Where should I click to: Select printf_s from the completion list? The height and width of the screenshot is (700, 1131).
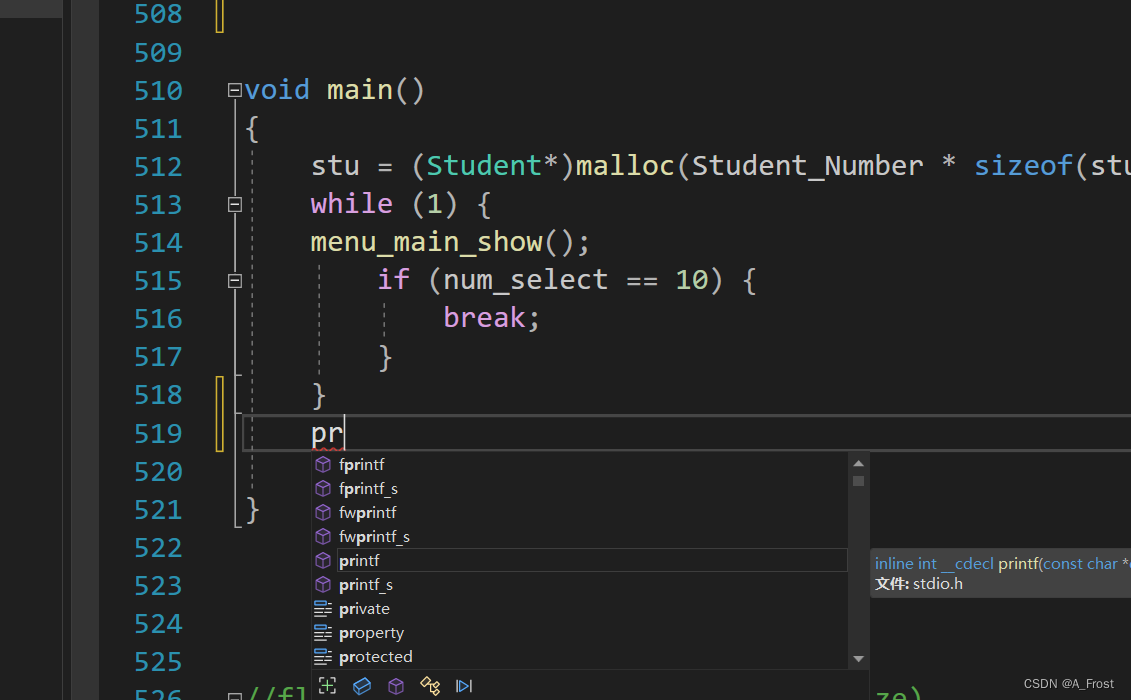[x=366, y=584]
